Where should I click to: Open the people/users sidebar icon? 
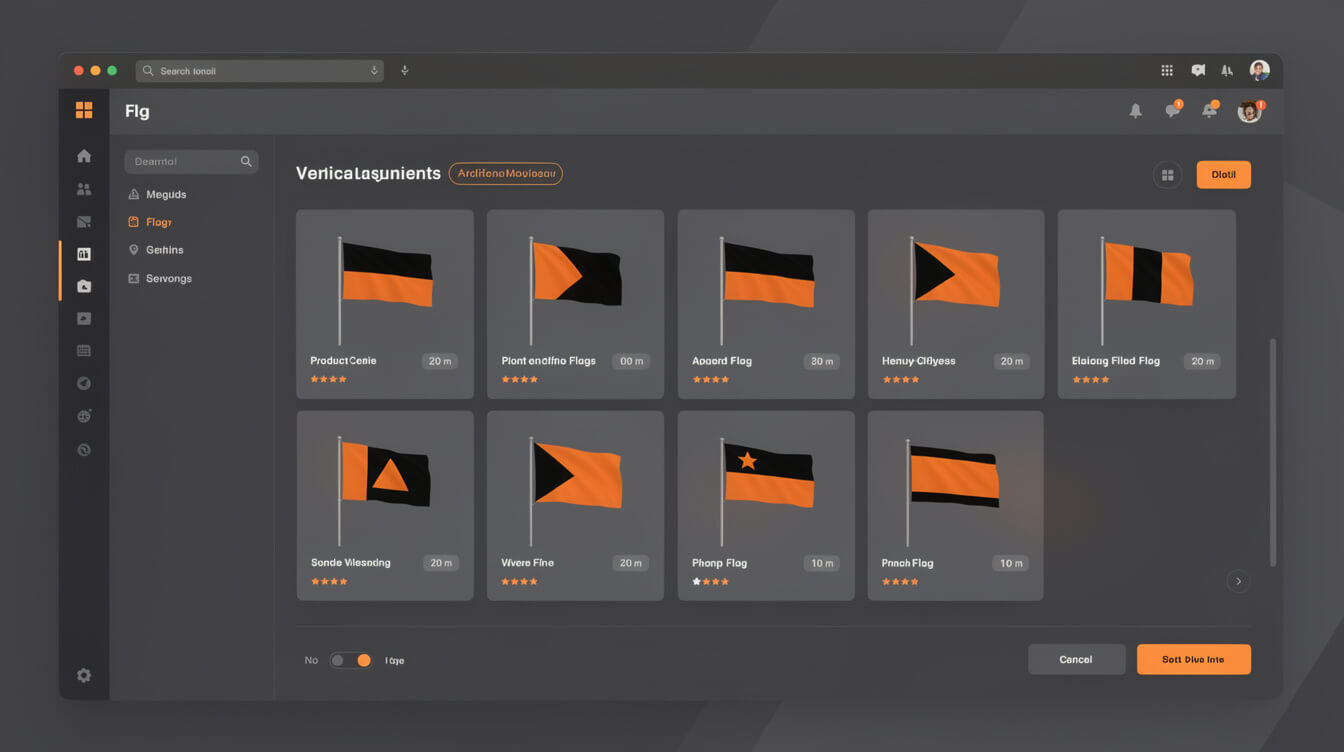click(x=84, y=189)
